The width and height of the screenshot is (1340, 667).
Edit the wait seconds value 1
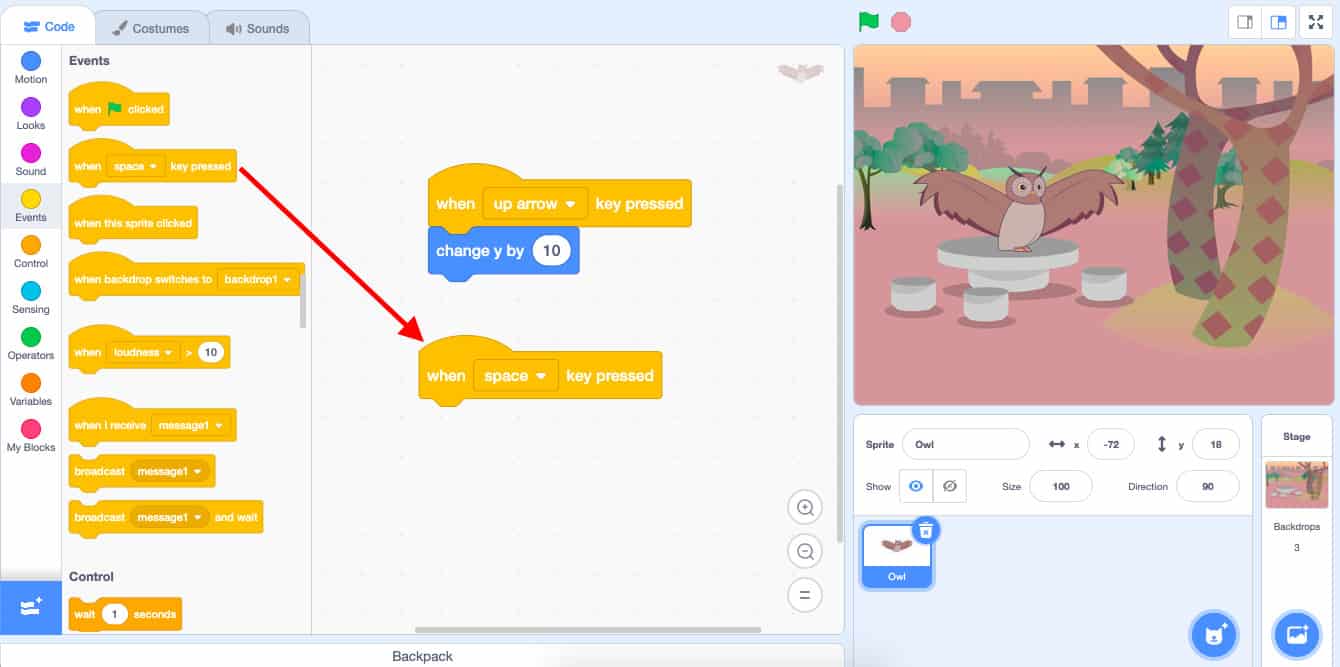click(115, 614)
